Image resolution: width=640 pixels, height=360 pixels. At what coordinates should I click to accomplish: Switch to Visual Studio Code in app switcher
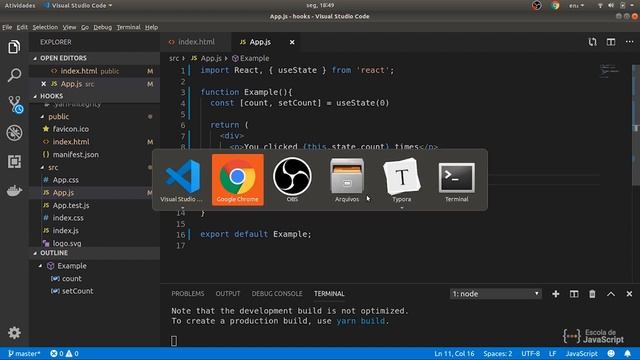click(182, 180)
